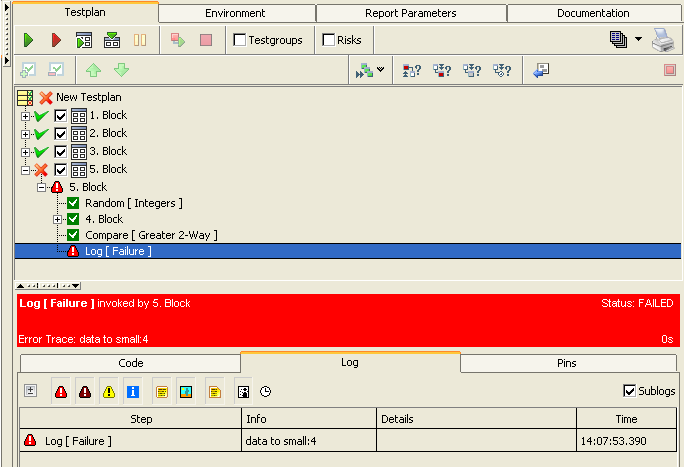Click the printer icon in the toolbar
684x467 pixels.
663,40
